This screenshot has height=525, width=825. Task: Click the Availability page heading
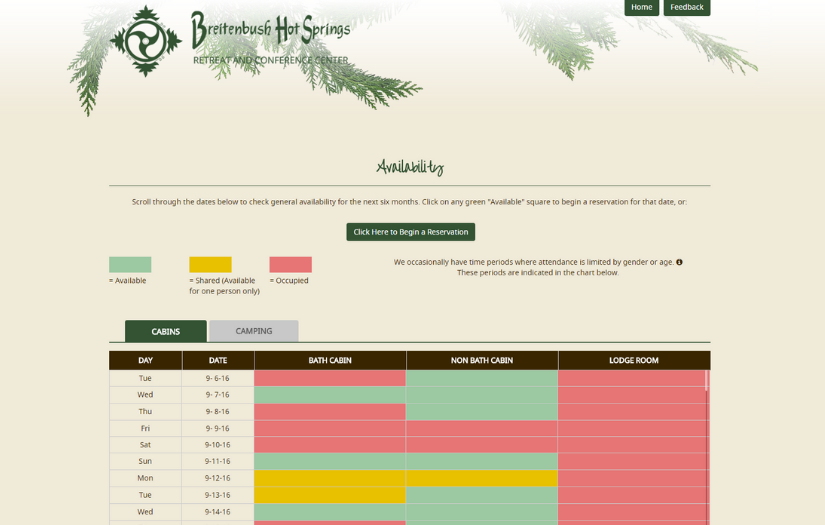pos(410,167)
